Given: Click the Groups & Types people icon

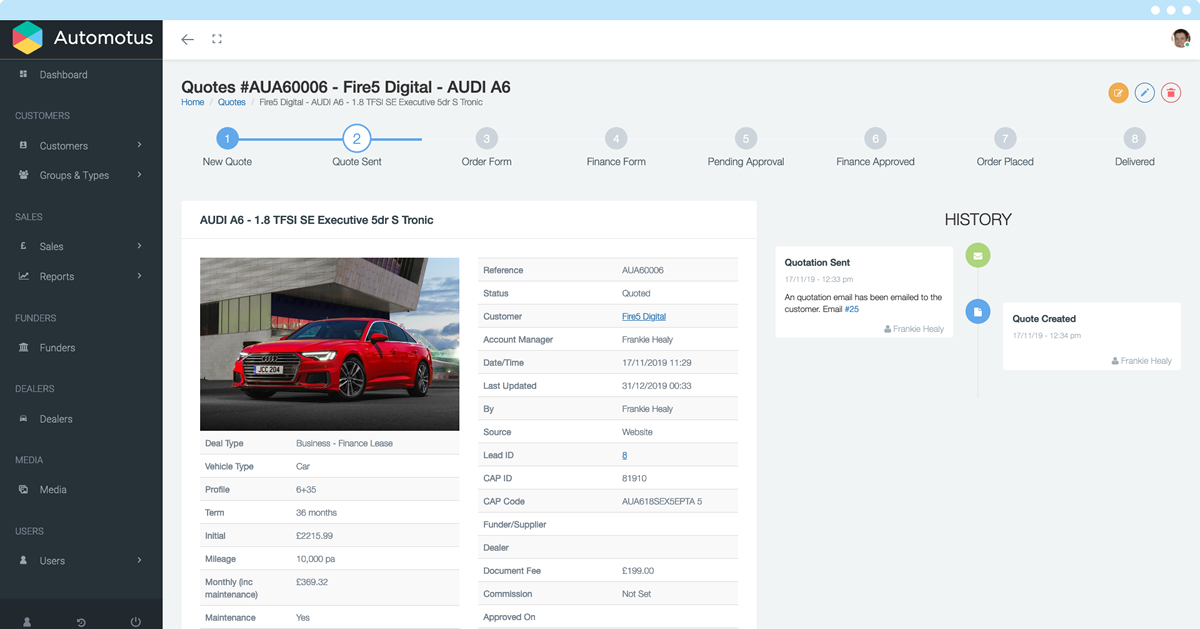Looking at the screenshot, I should click(x=23, y=175).
